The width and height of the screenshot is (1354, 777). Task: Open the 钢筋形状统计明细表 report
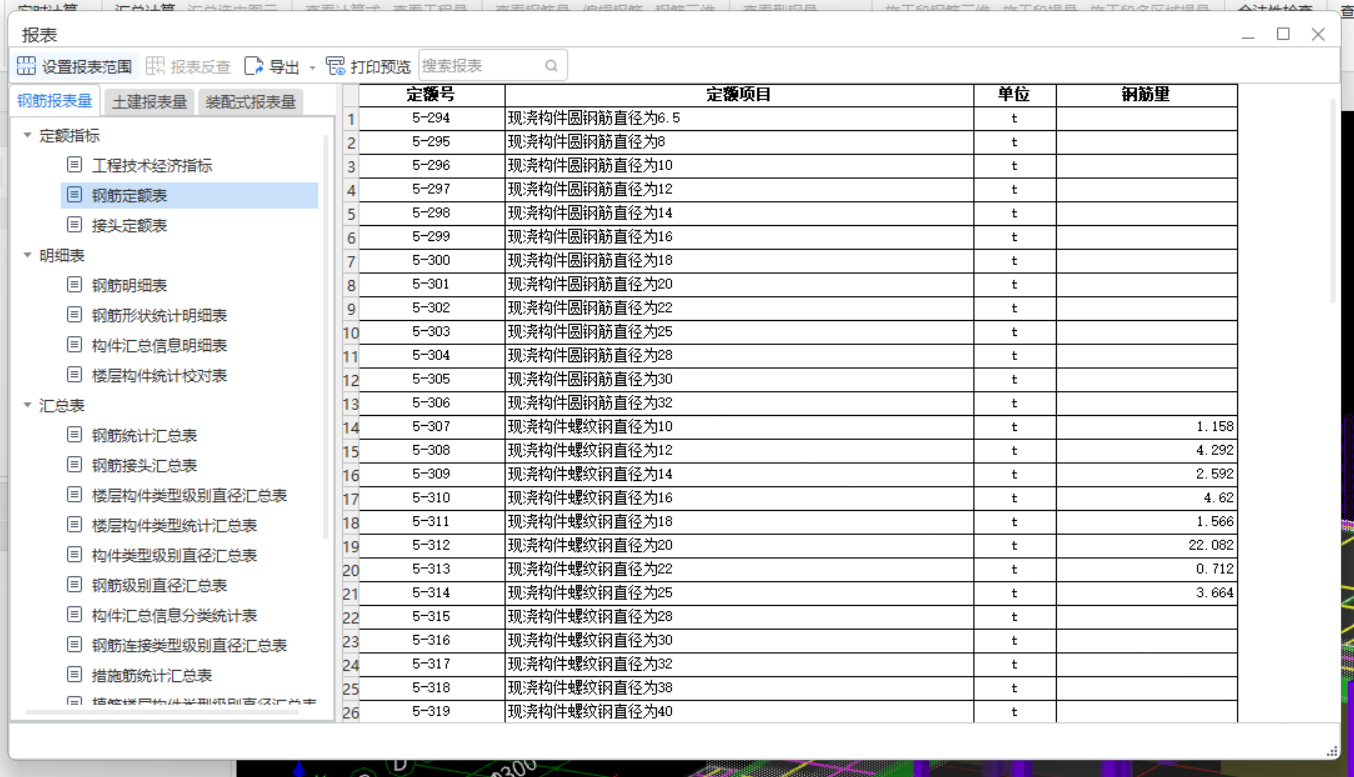(x=160, y=316)
